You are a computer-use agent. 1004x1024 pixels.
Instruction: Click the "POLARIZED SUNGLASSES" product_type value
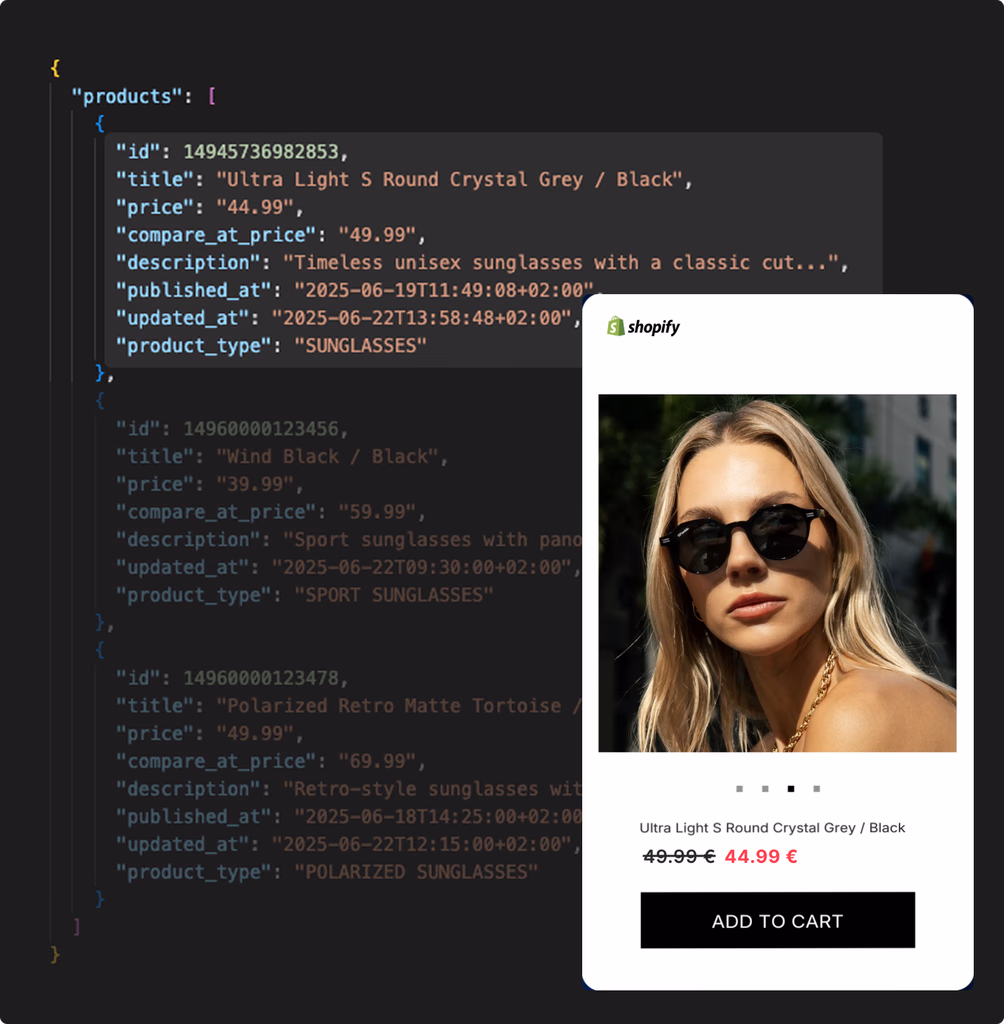click(x=415, y=872)
